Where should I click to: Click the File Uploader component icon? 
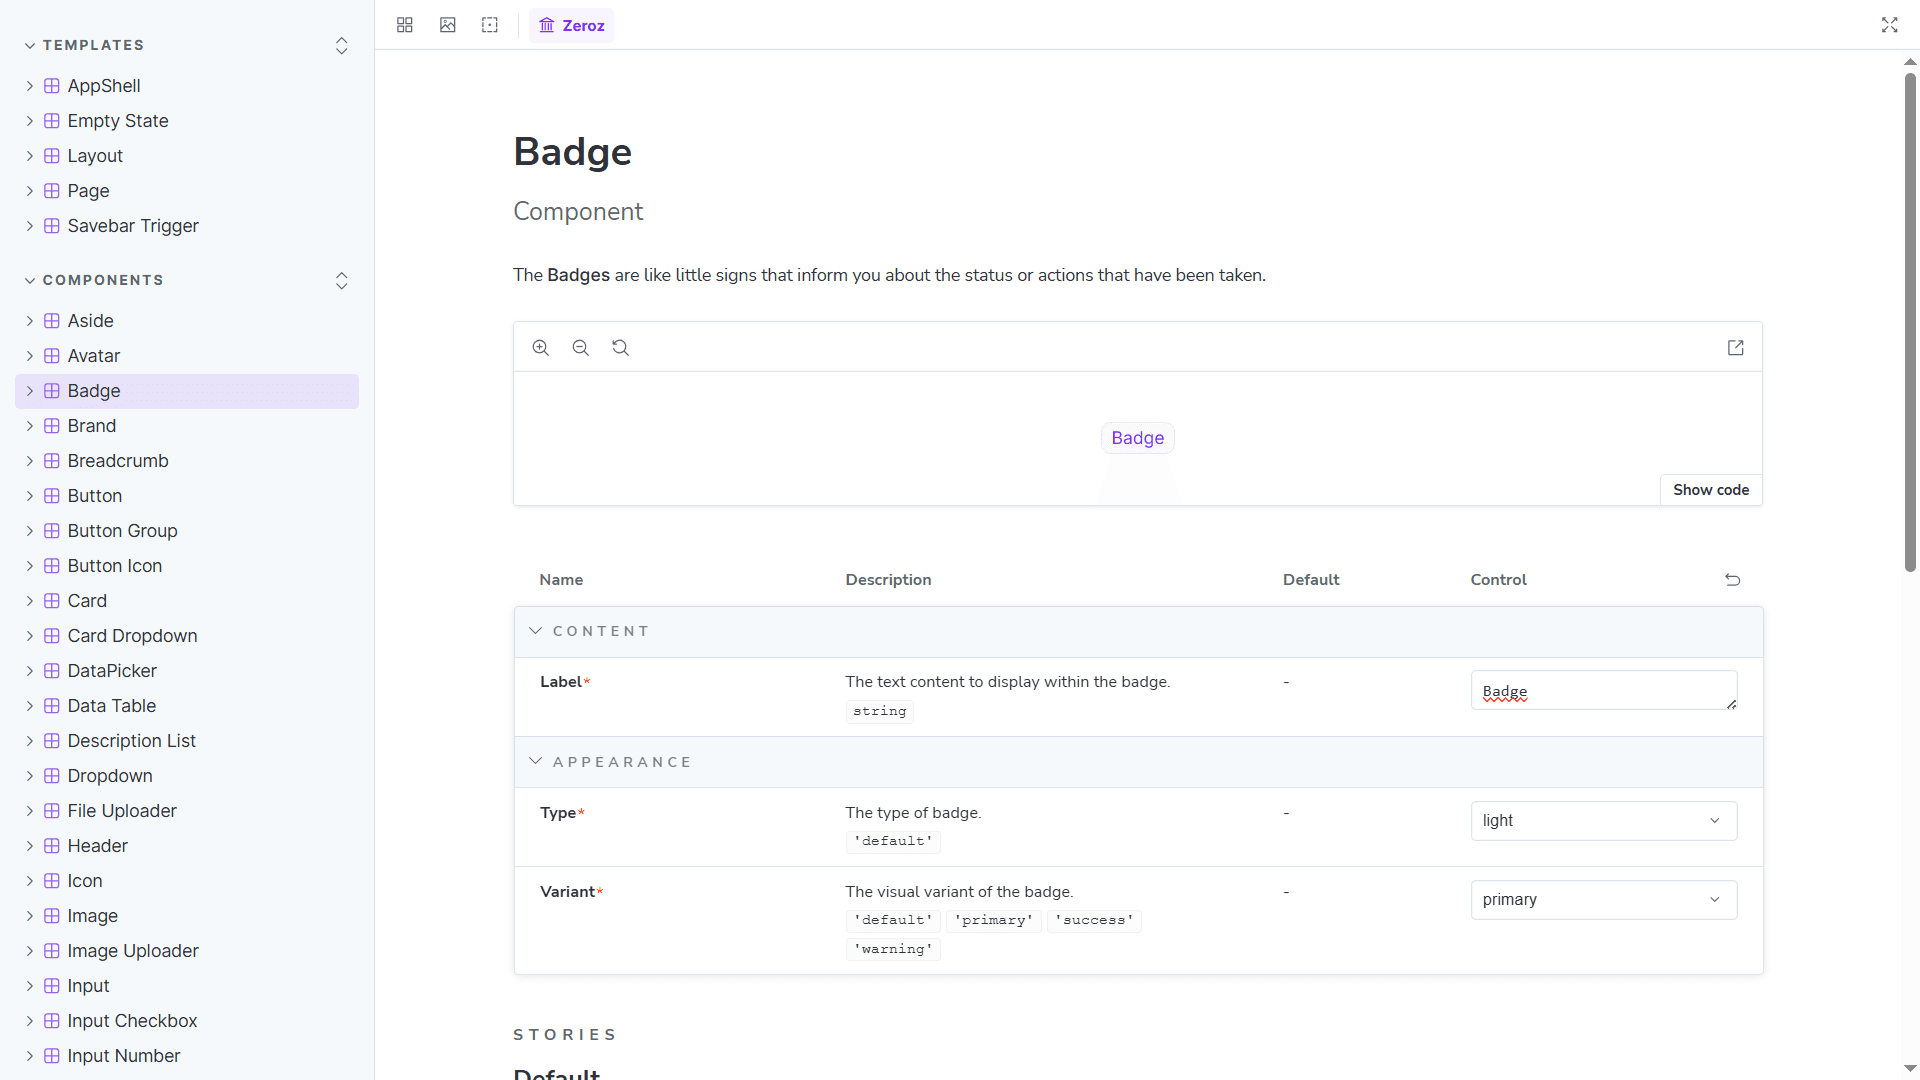(52, 811)
